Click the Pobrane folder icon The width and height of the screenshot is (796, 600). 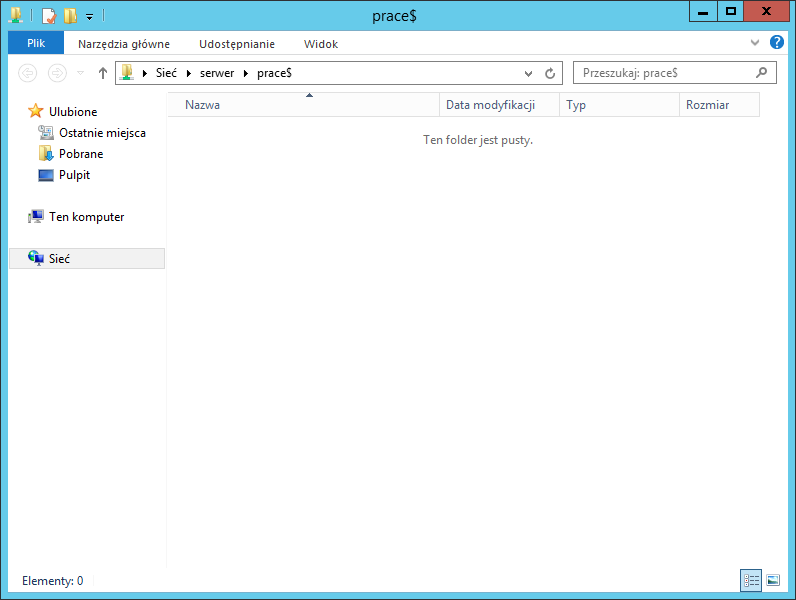pos(46,153)
